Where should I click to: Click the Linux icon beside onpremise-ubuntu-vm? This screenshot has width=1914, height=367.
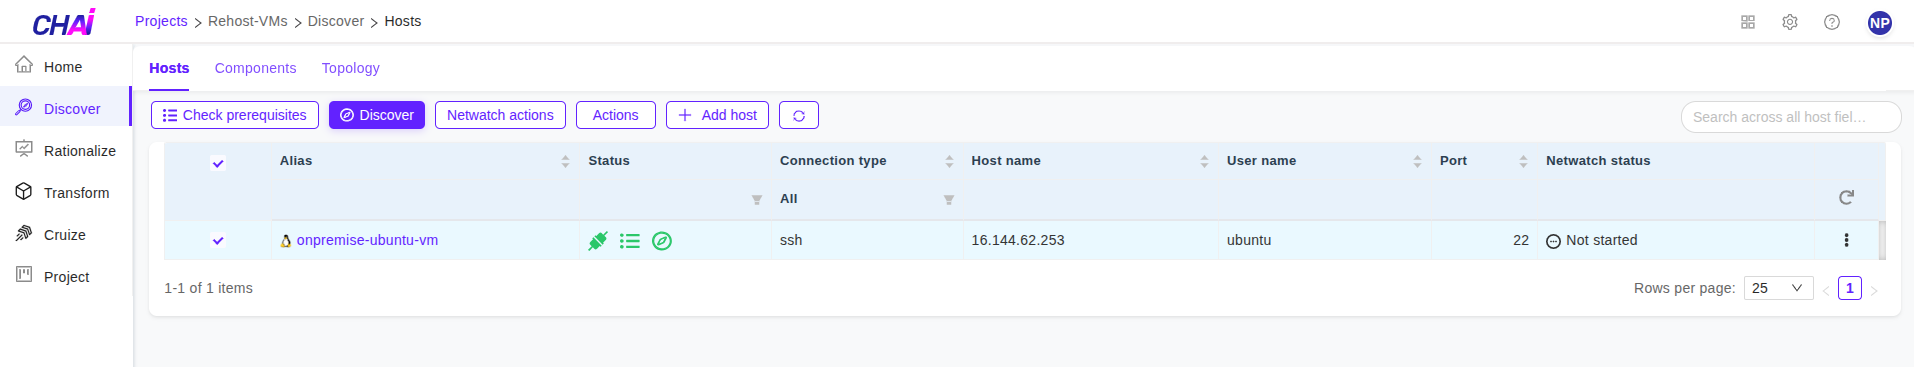point(286,241)
